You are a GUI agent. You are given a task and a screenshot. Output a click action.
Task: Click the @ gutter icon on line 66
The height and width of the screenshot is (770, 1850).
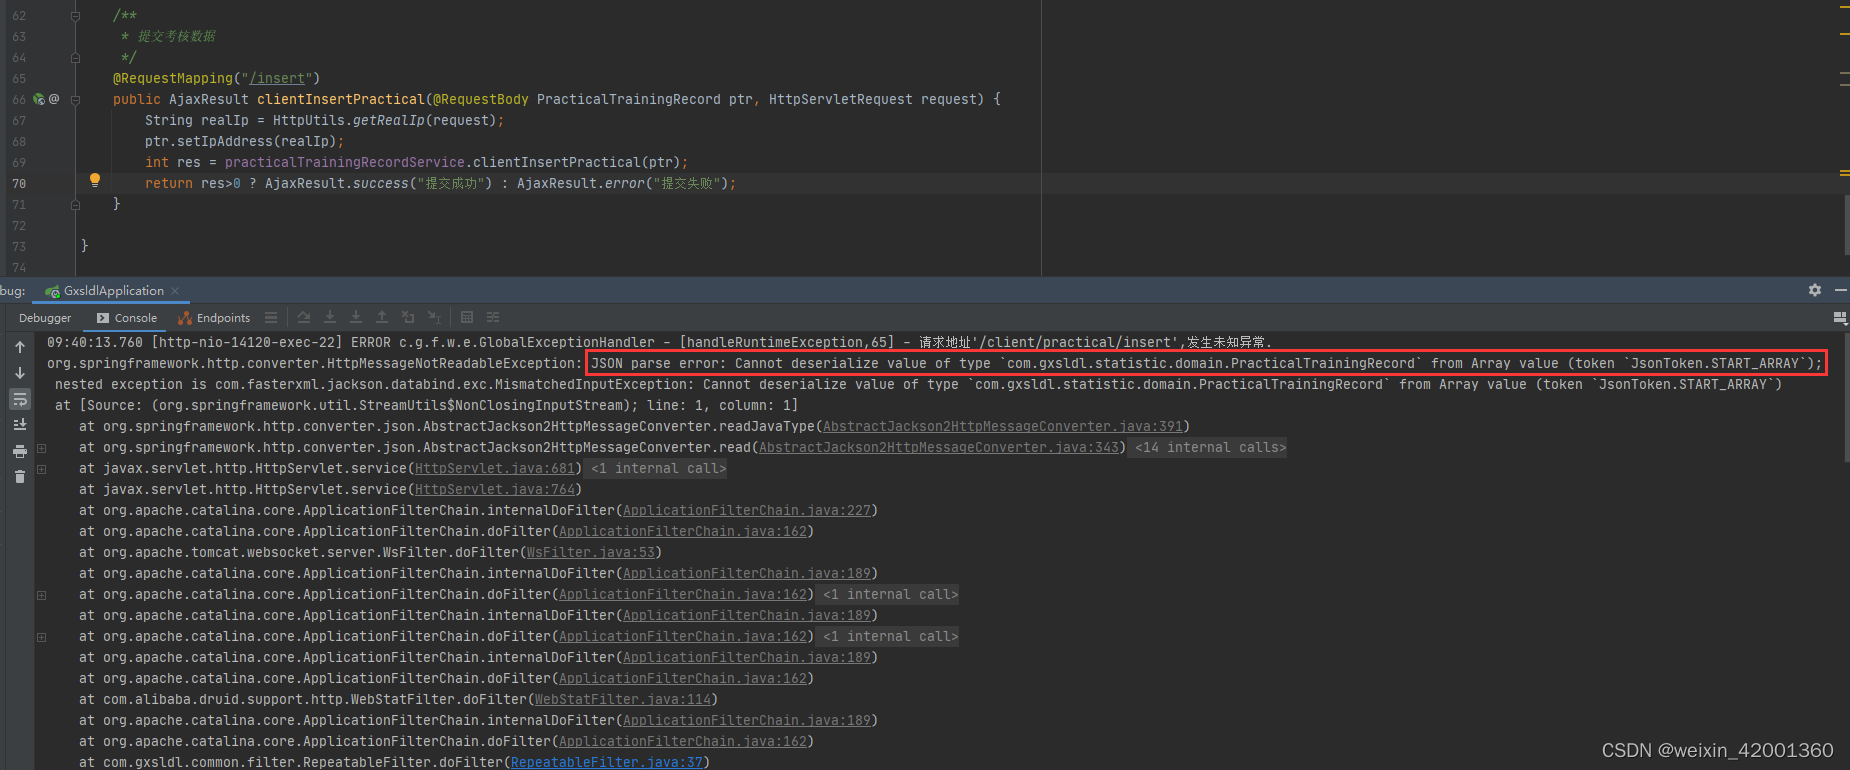point(54,99)
